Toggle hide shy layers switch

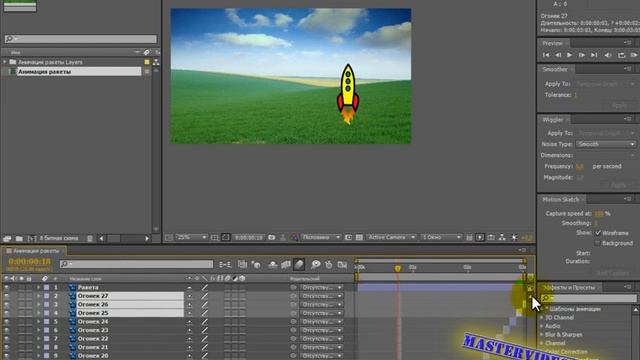click(x=273, y=264)
